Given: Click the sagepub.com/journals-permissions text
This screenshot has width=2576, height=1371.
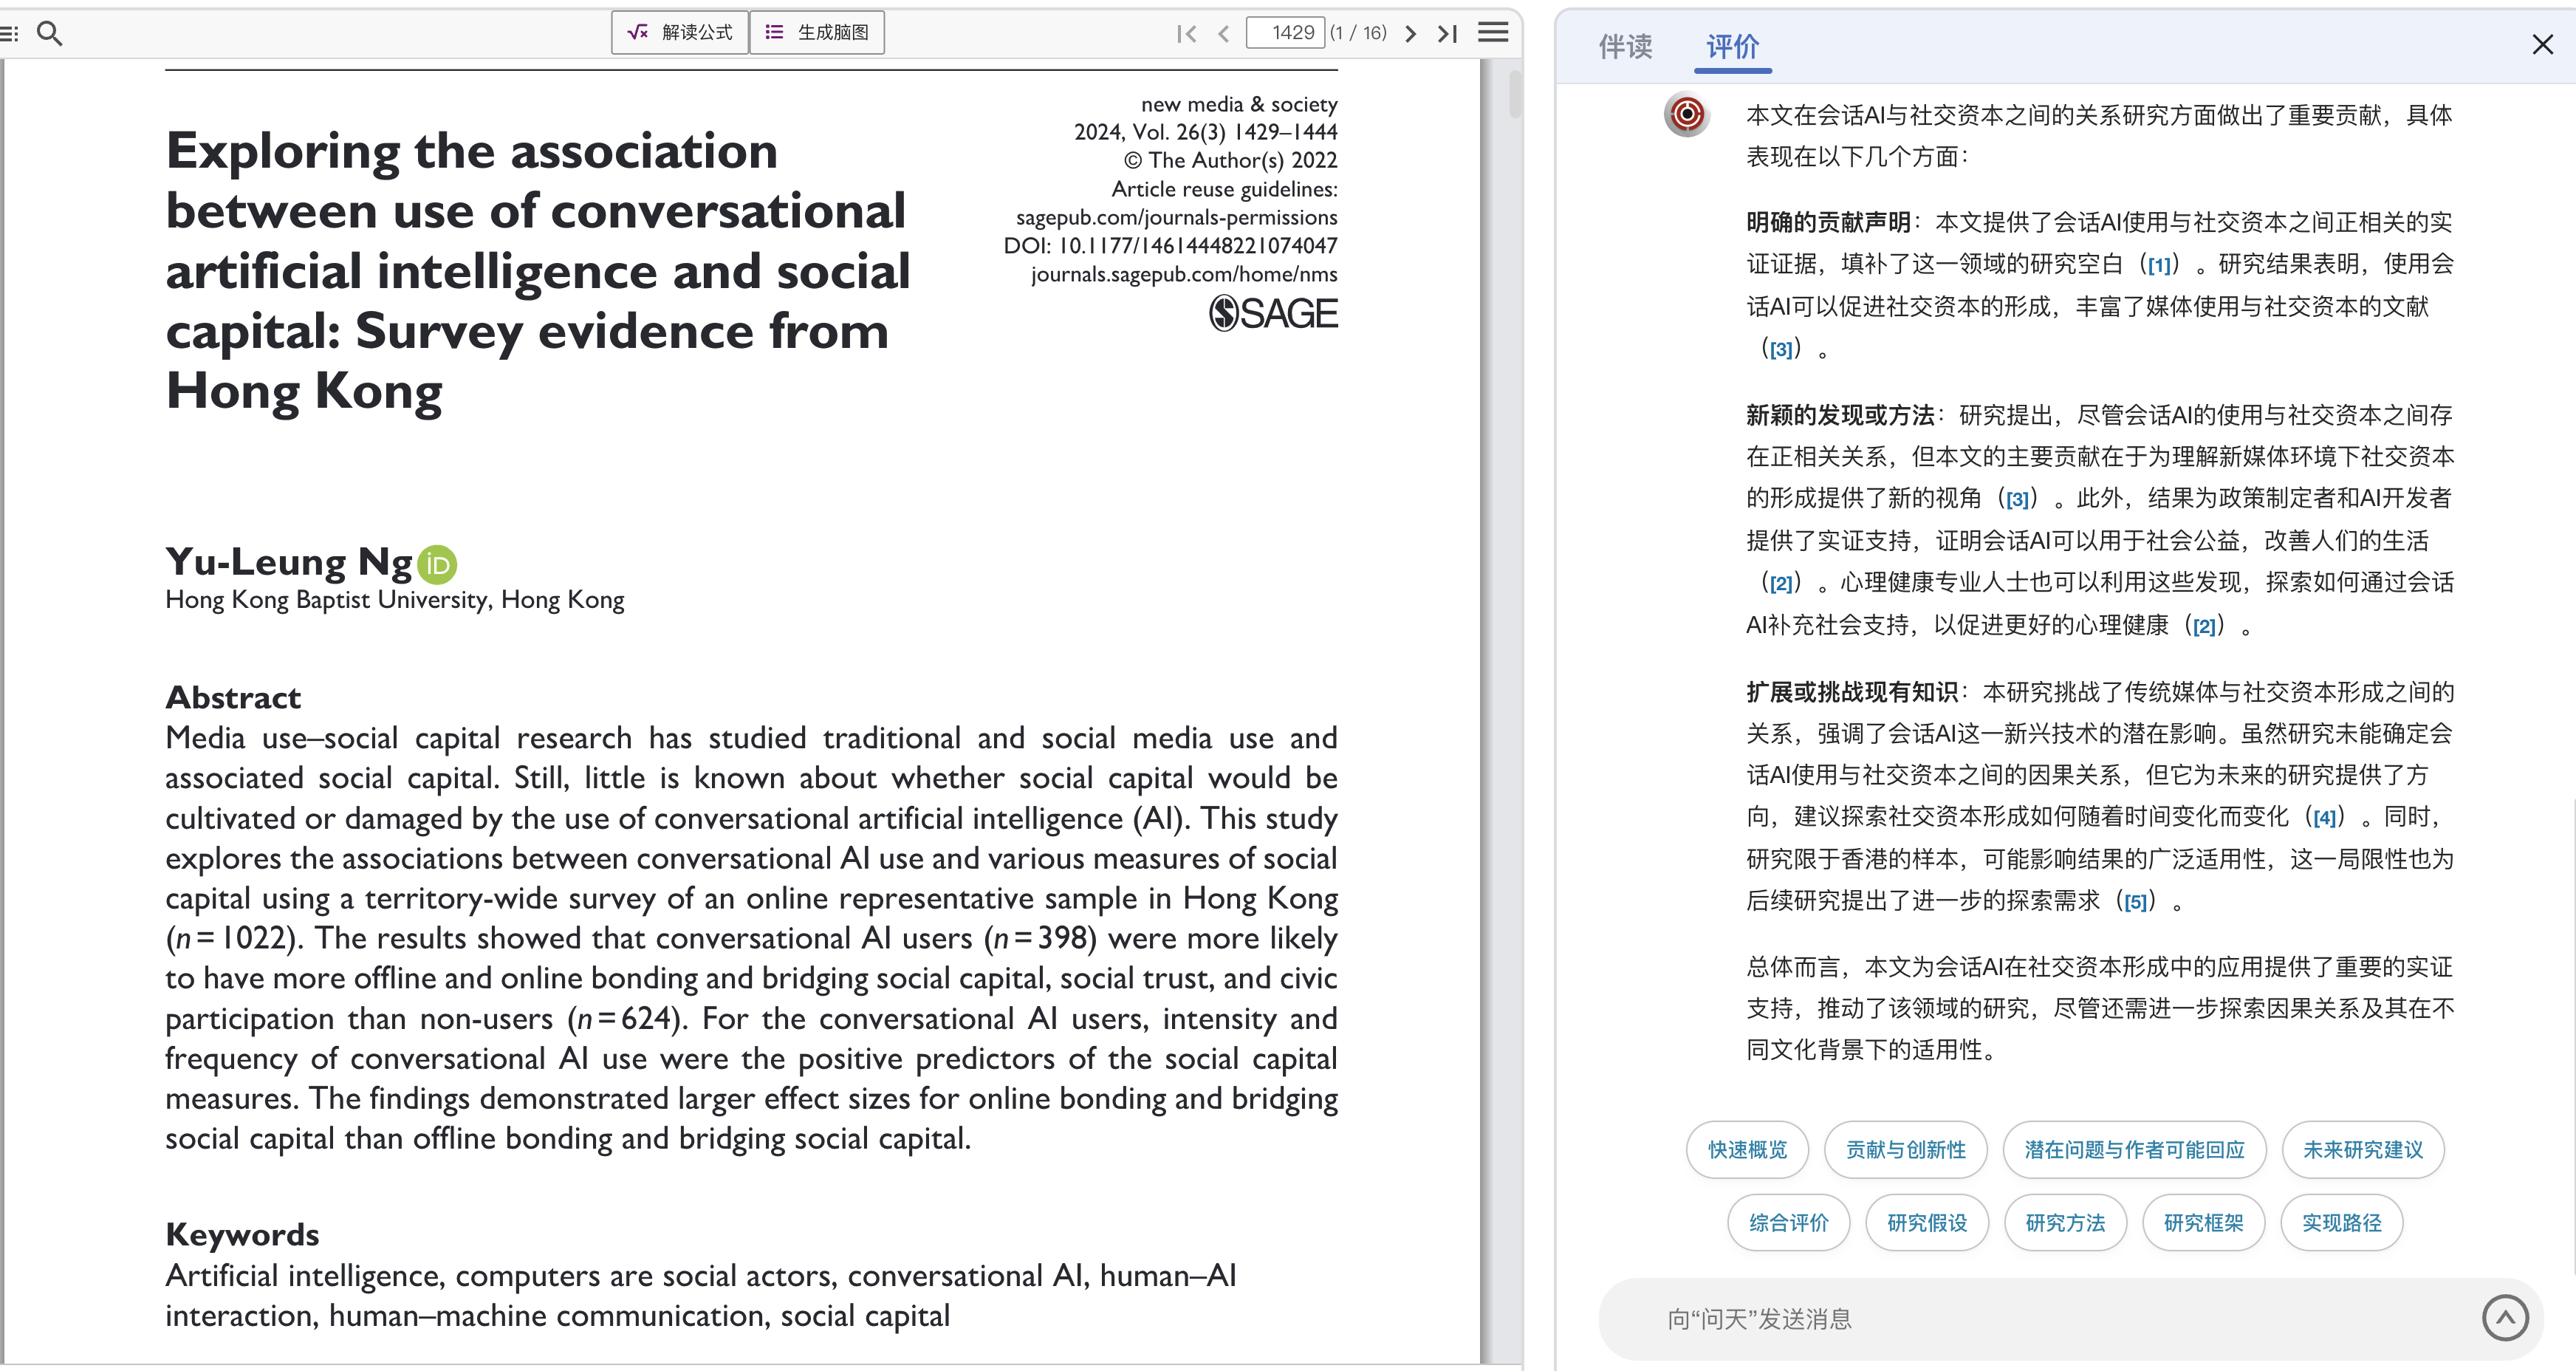Looking at the screenshot, I should point(1177,217).
